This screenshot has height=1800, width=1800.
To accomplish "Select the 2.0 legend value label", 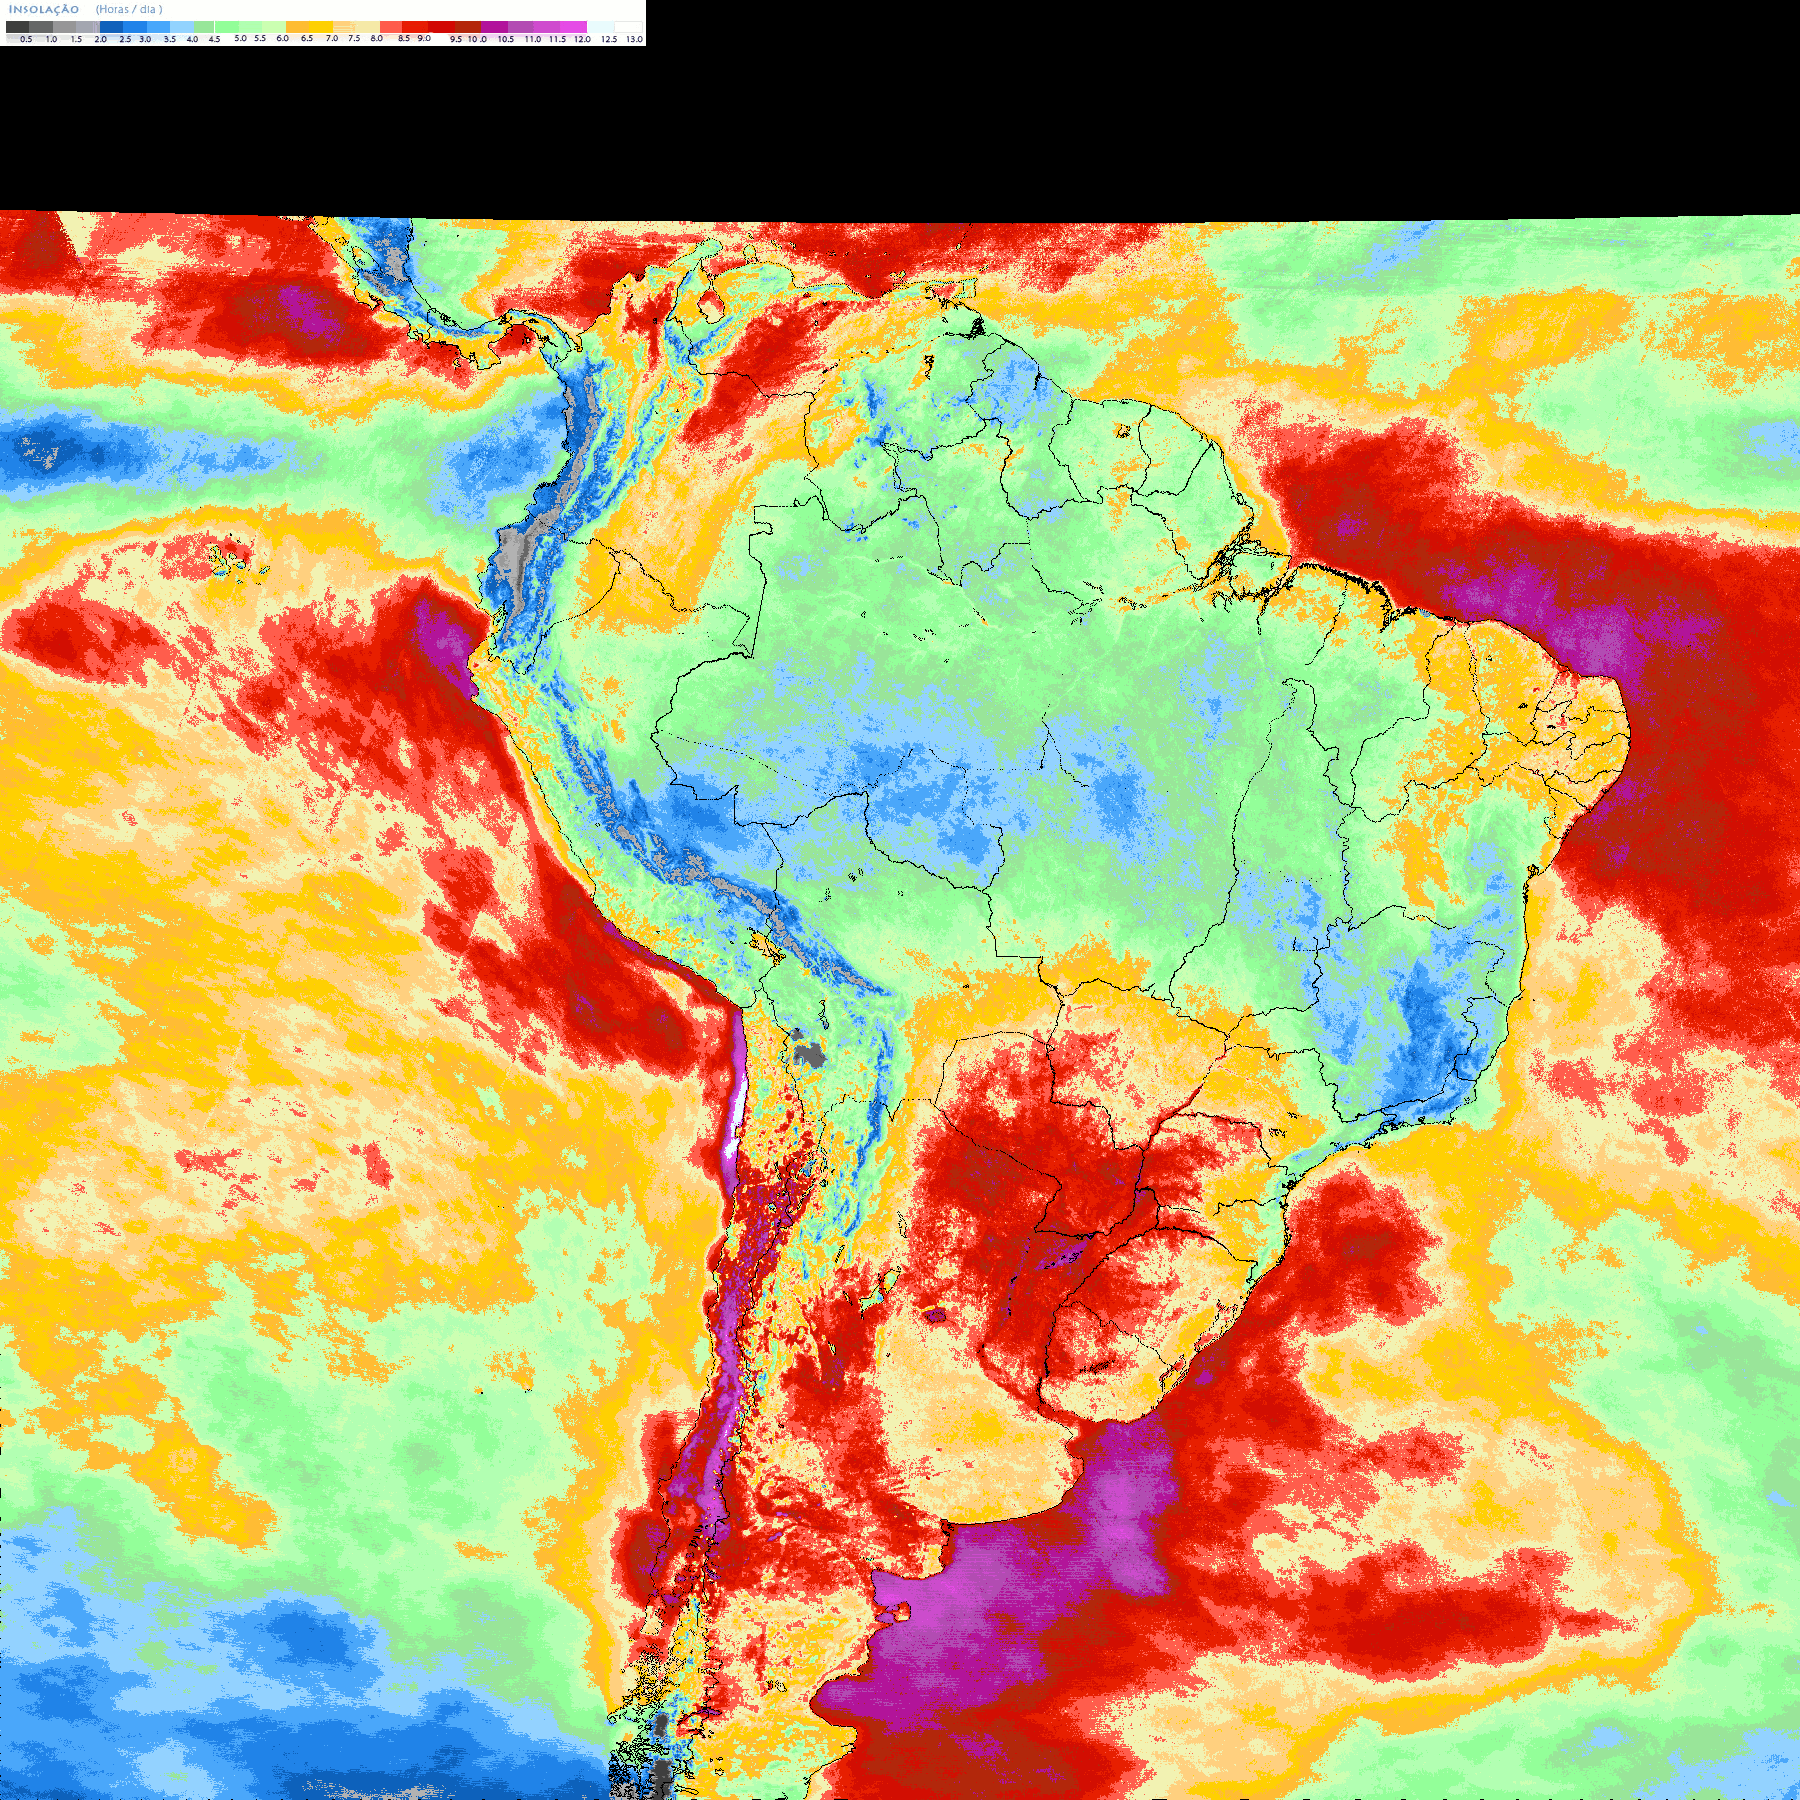I will 100,39.
